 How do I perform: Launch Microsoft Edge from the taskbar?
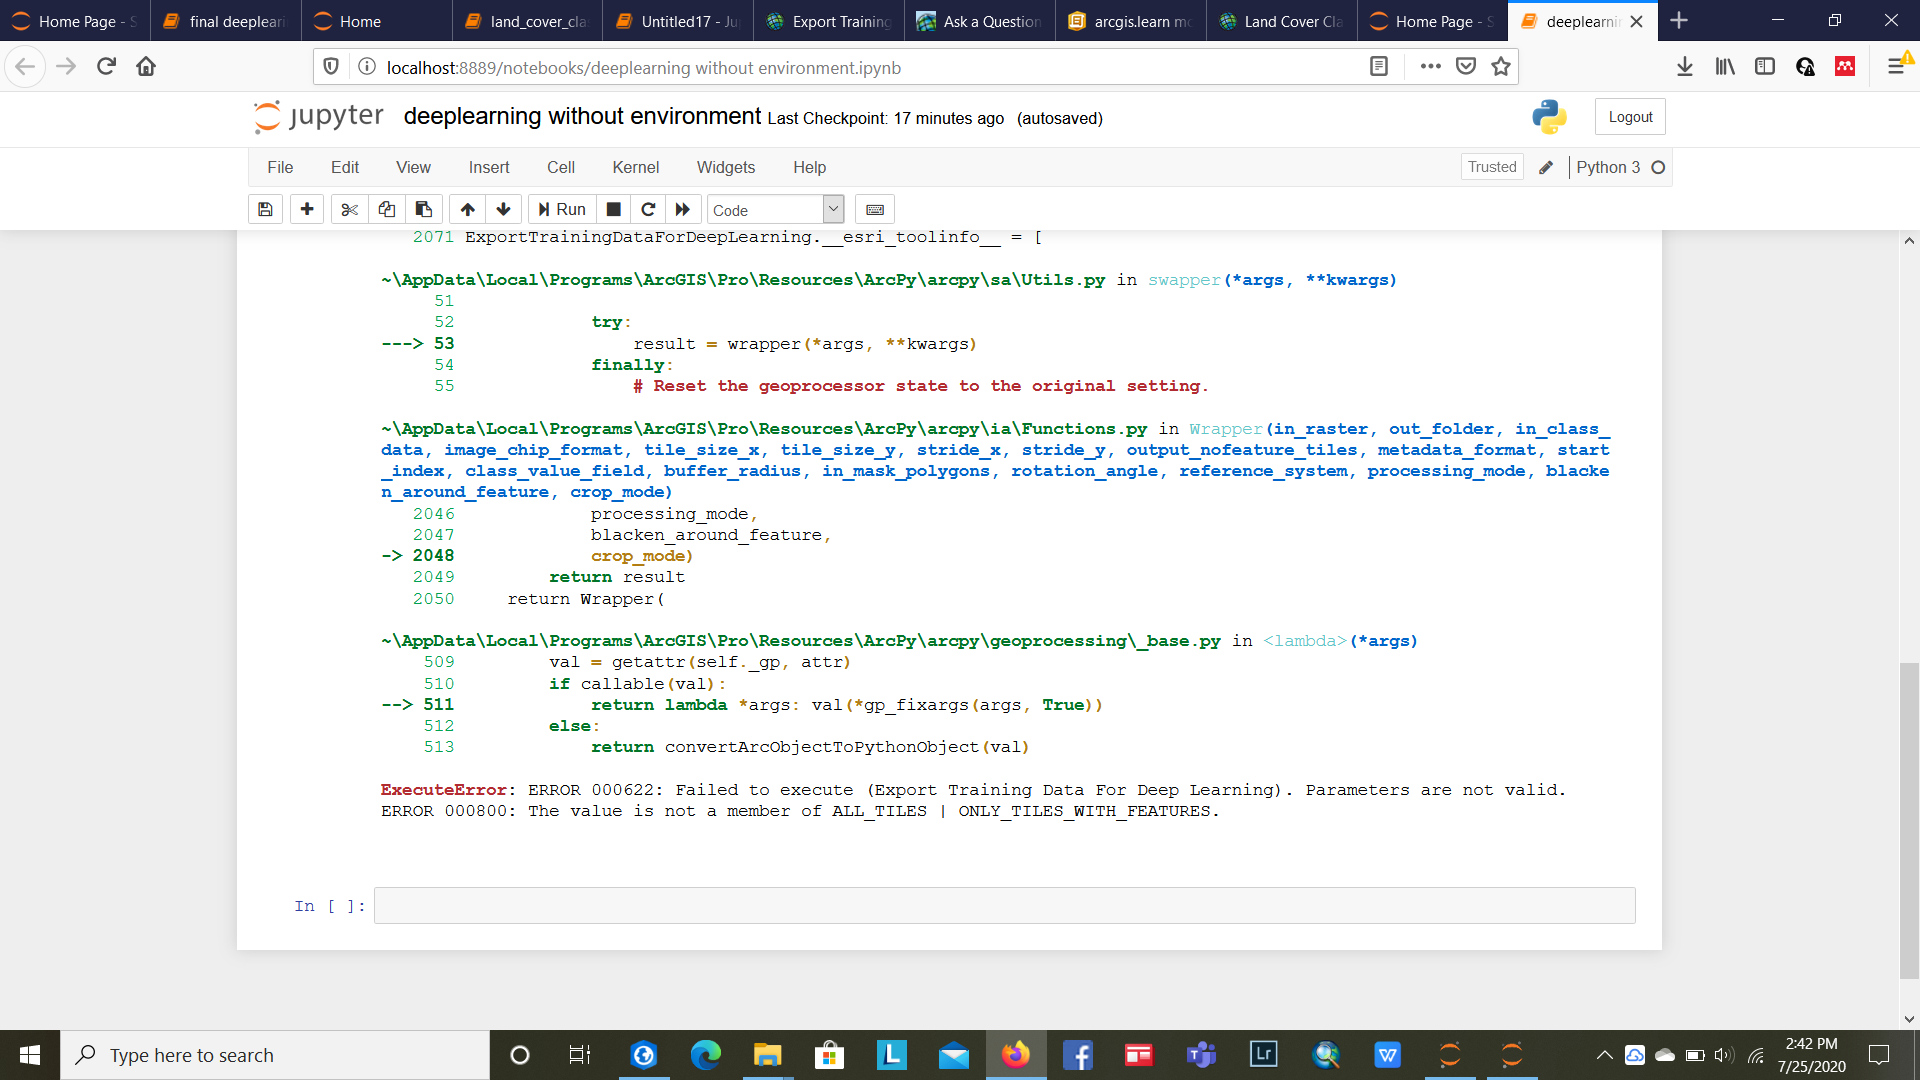pyautogui.click(x=705, y=1055)
